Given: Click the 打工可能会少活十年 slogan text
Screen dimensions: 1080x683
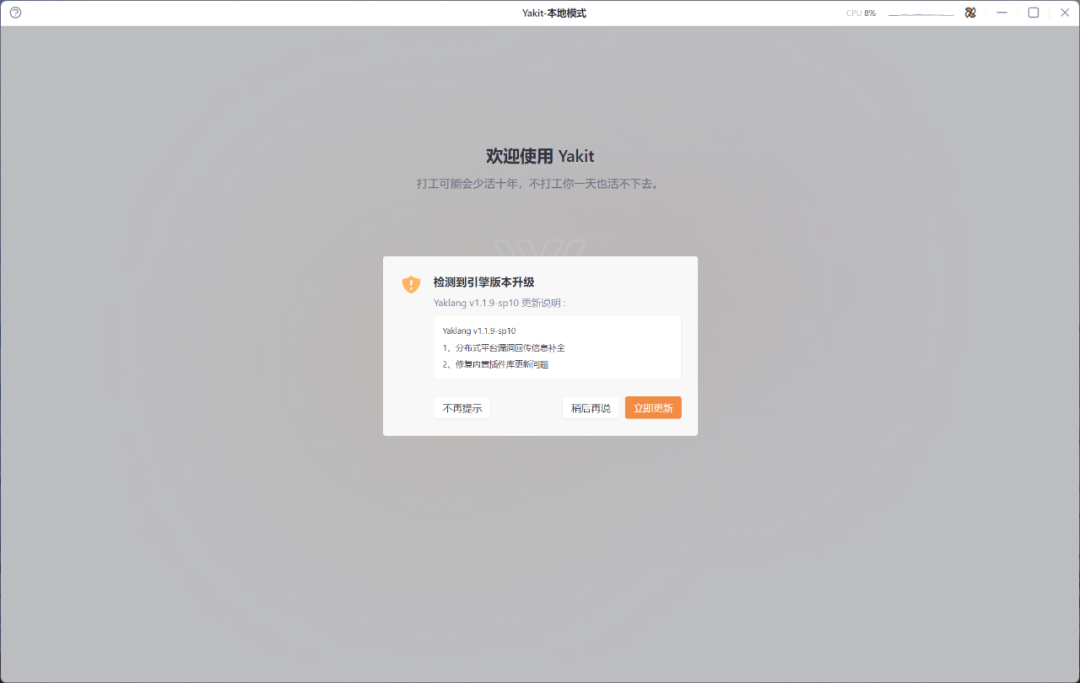Looking at the screenshot, I should point(539,184).
